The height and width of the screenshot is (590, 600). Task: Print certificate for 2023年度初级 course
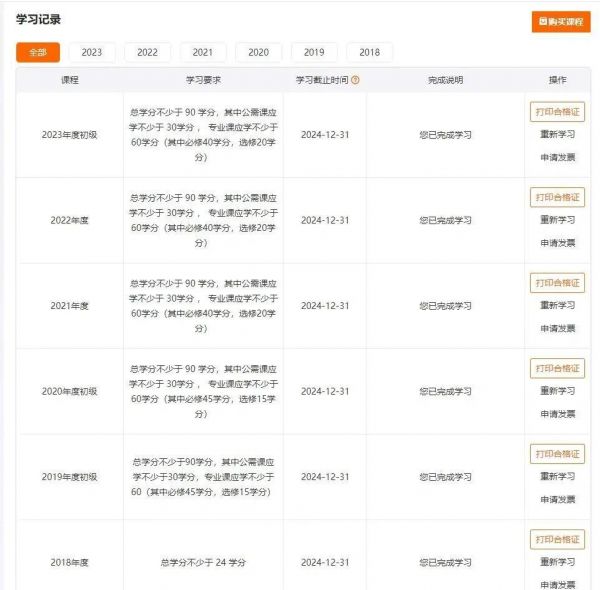tap(558, 112)
